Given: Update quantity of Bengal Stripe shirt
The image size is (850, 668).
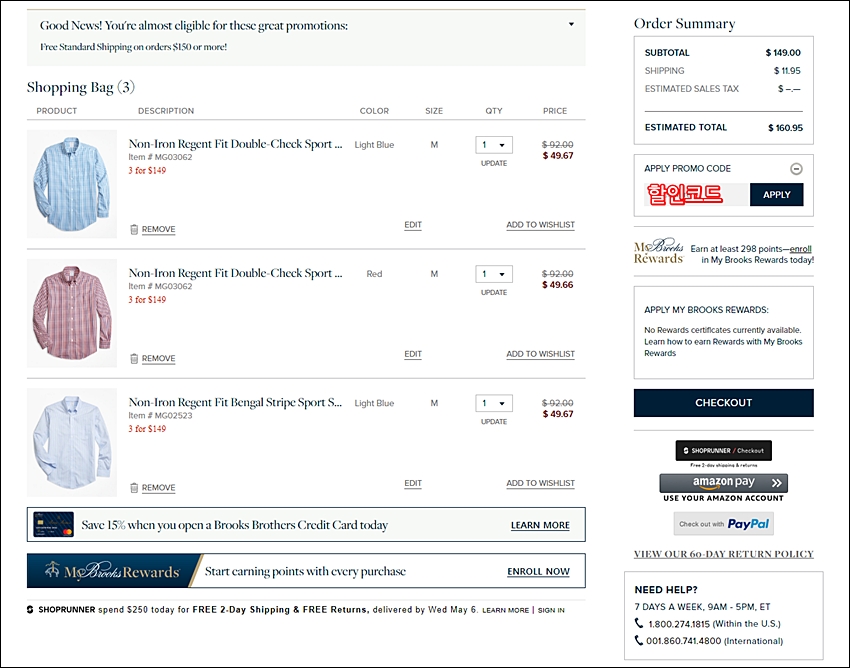Looking at the screenshot, I should (494, 421).
